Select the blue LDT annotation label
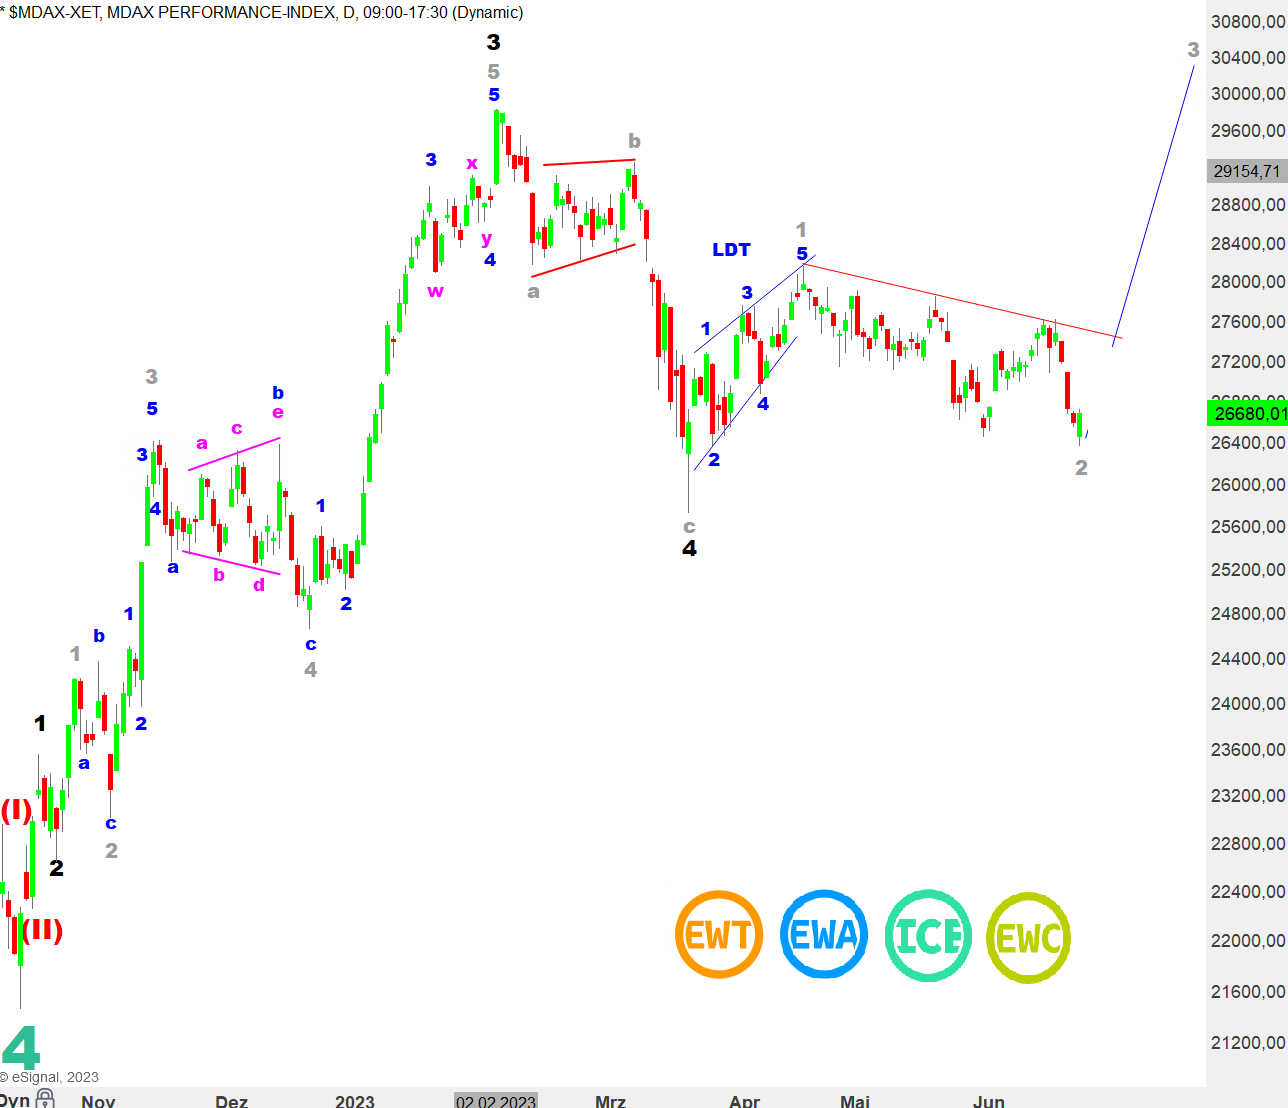 pyautogui.click(x=731, y=250)
